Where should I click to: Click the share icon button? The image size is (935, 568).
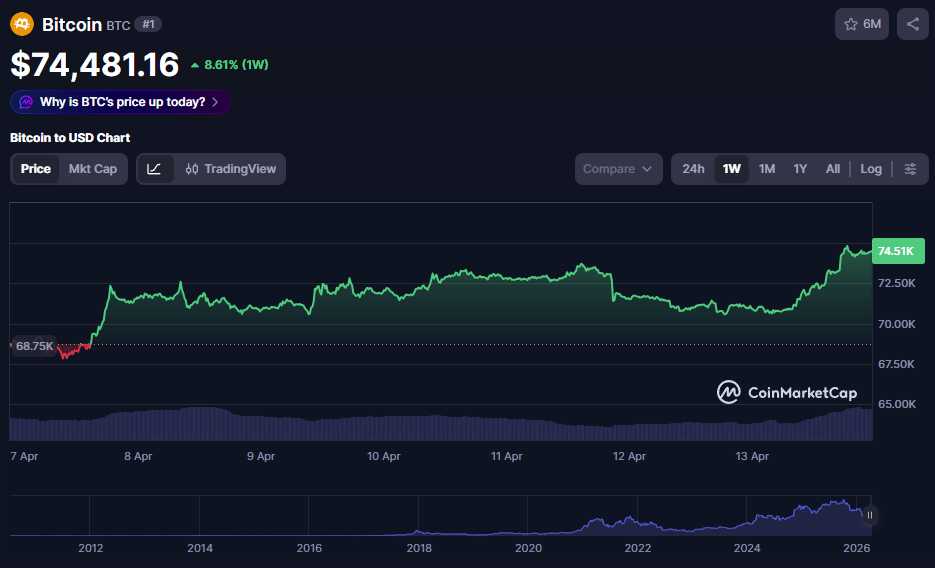pos(913,24)
